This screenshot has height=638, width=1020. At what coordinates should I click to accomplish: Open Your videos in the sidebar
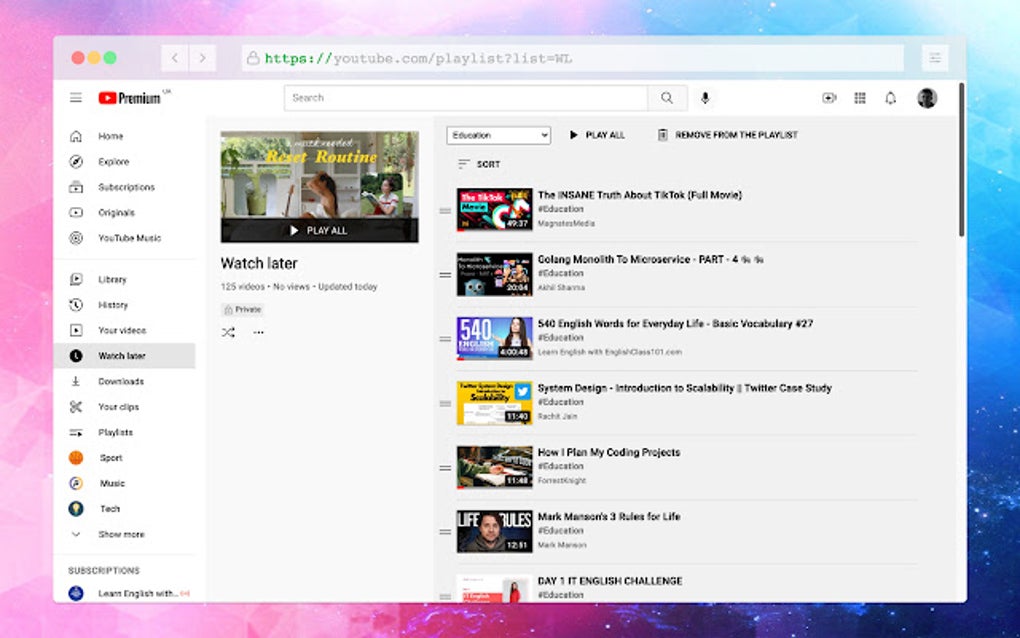(x=125, y=330)
